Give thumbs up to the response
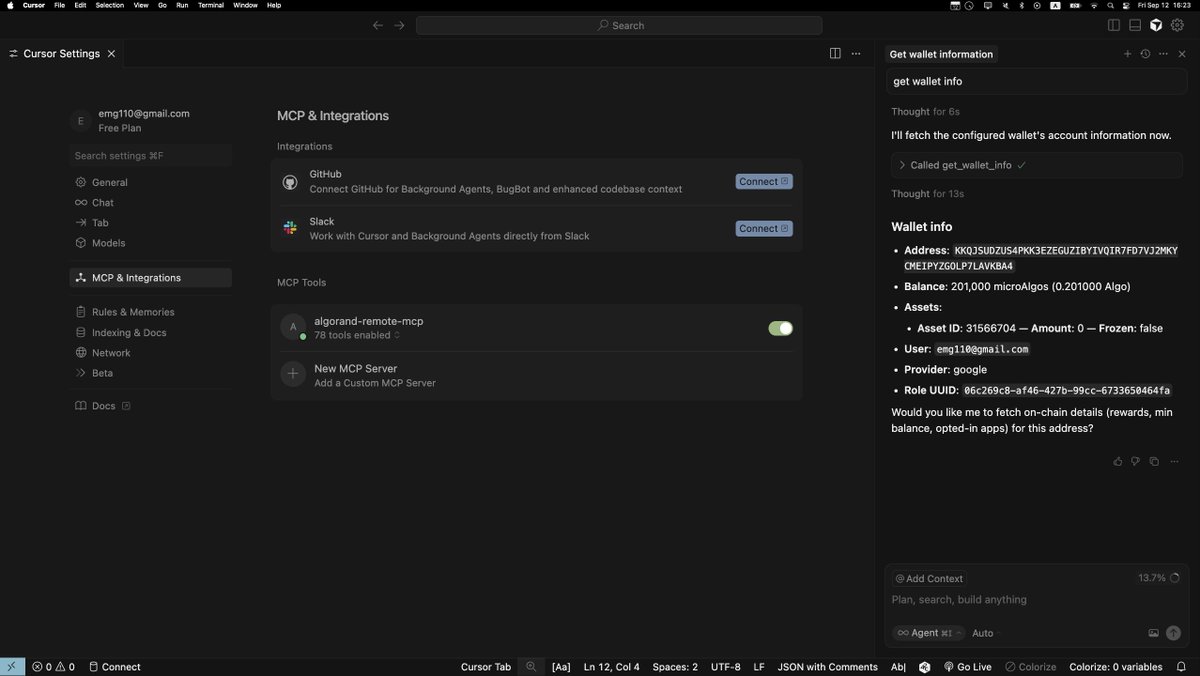 coord(1118,461)
